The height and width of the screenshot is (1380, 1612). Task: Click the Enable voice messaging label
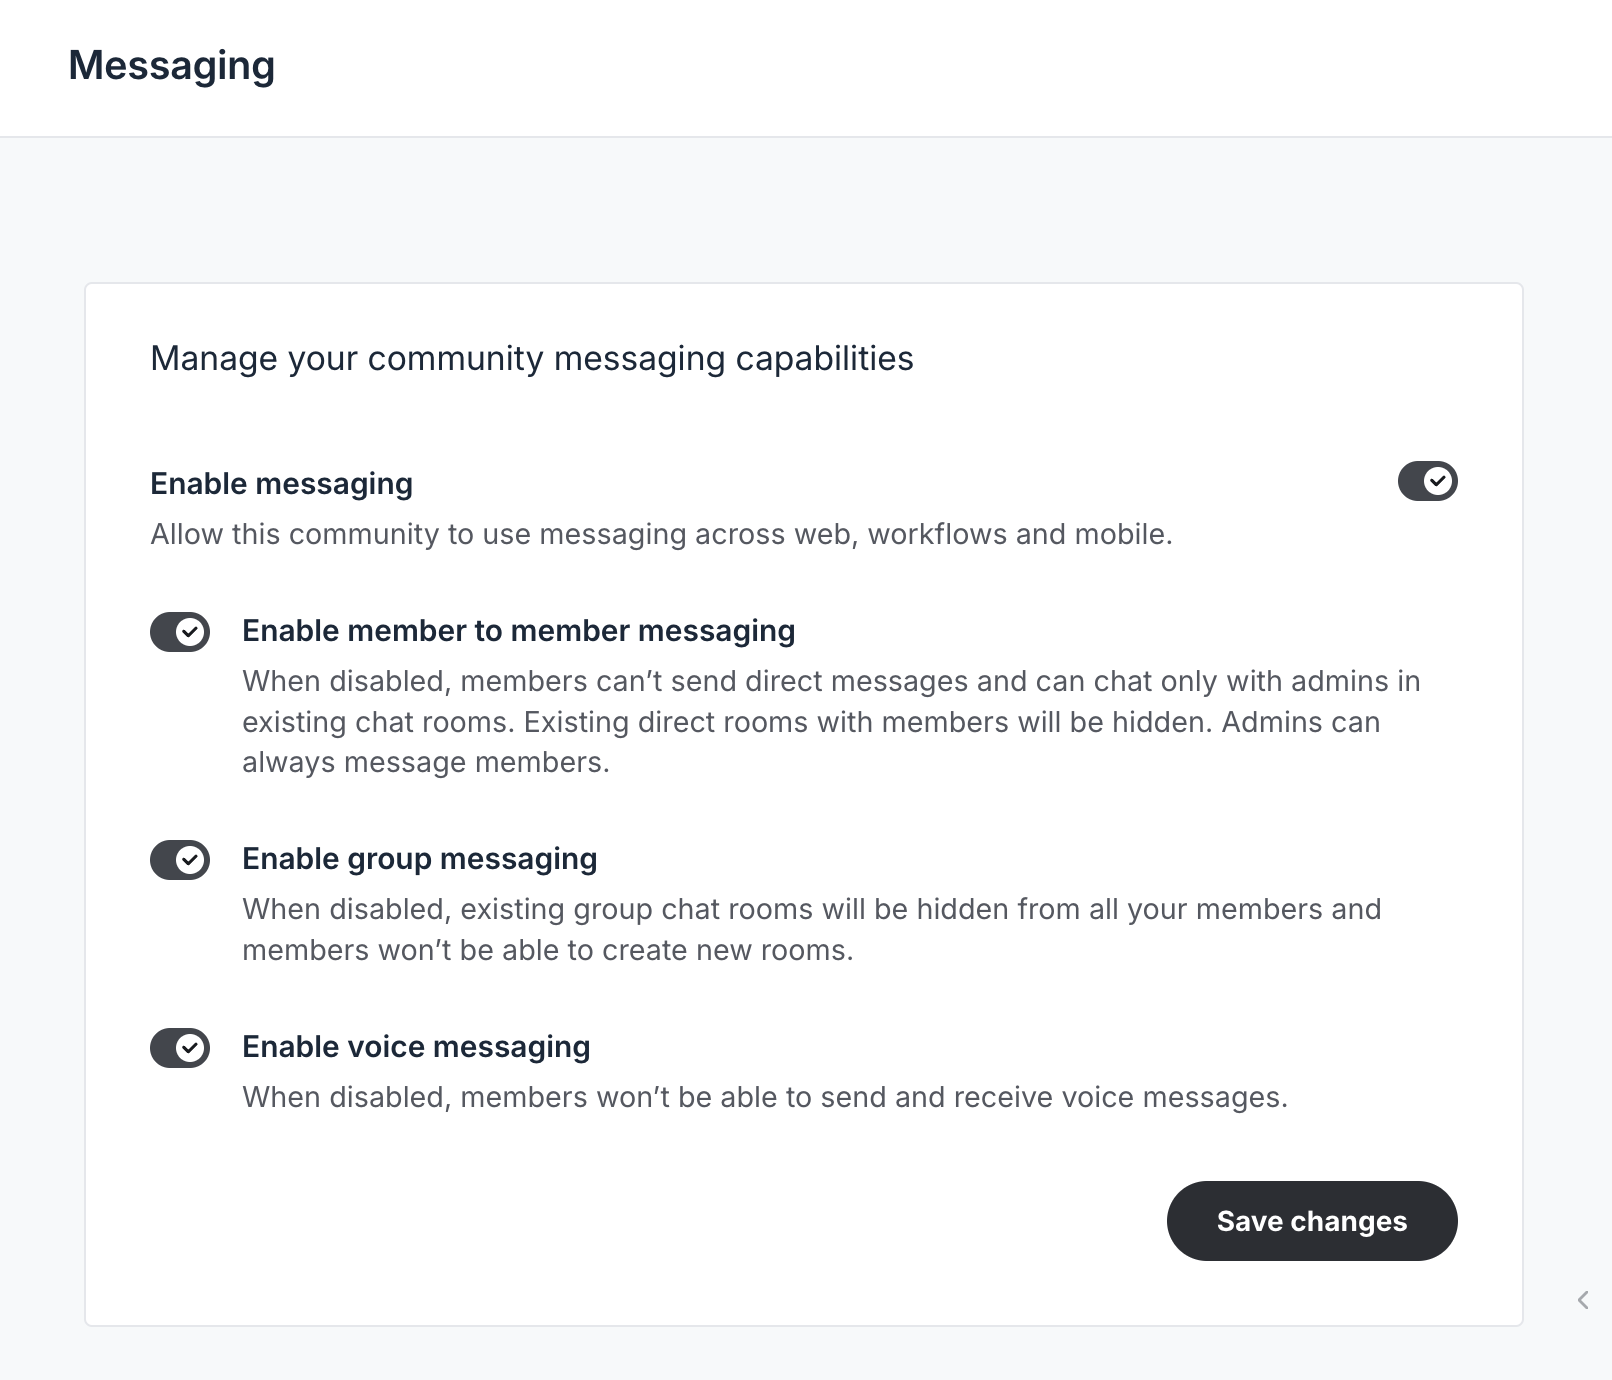pyautogui.click(x=416, y=1046)
